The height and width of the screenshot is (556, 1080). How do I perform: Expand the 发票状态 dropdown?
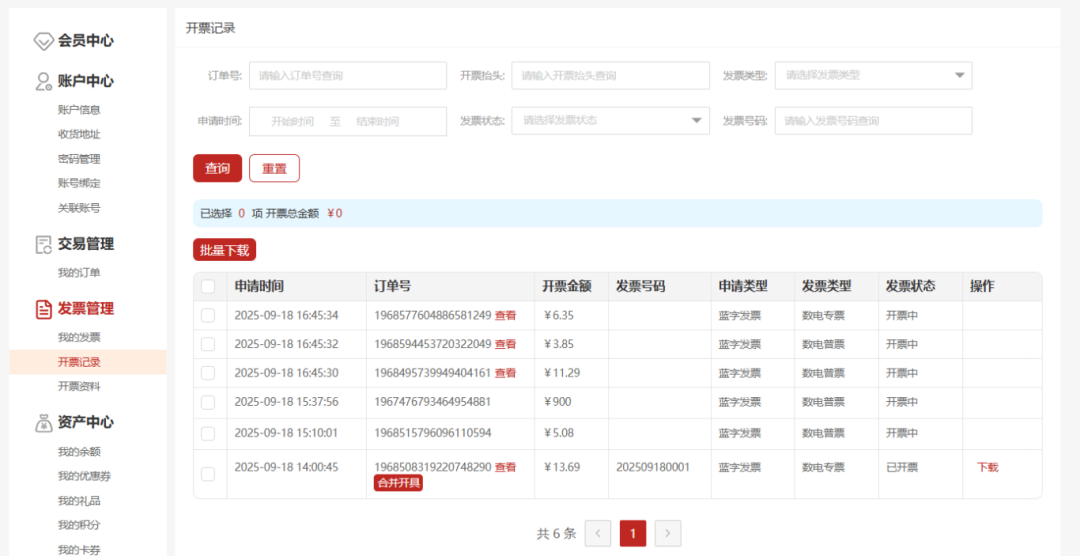609,121
